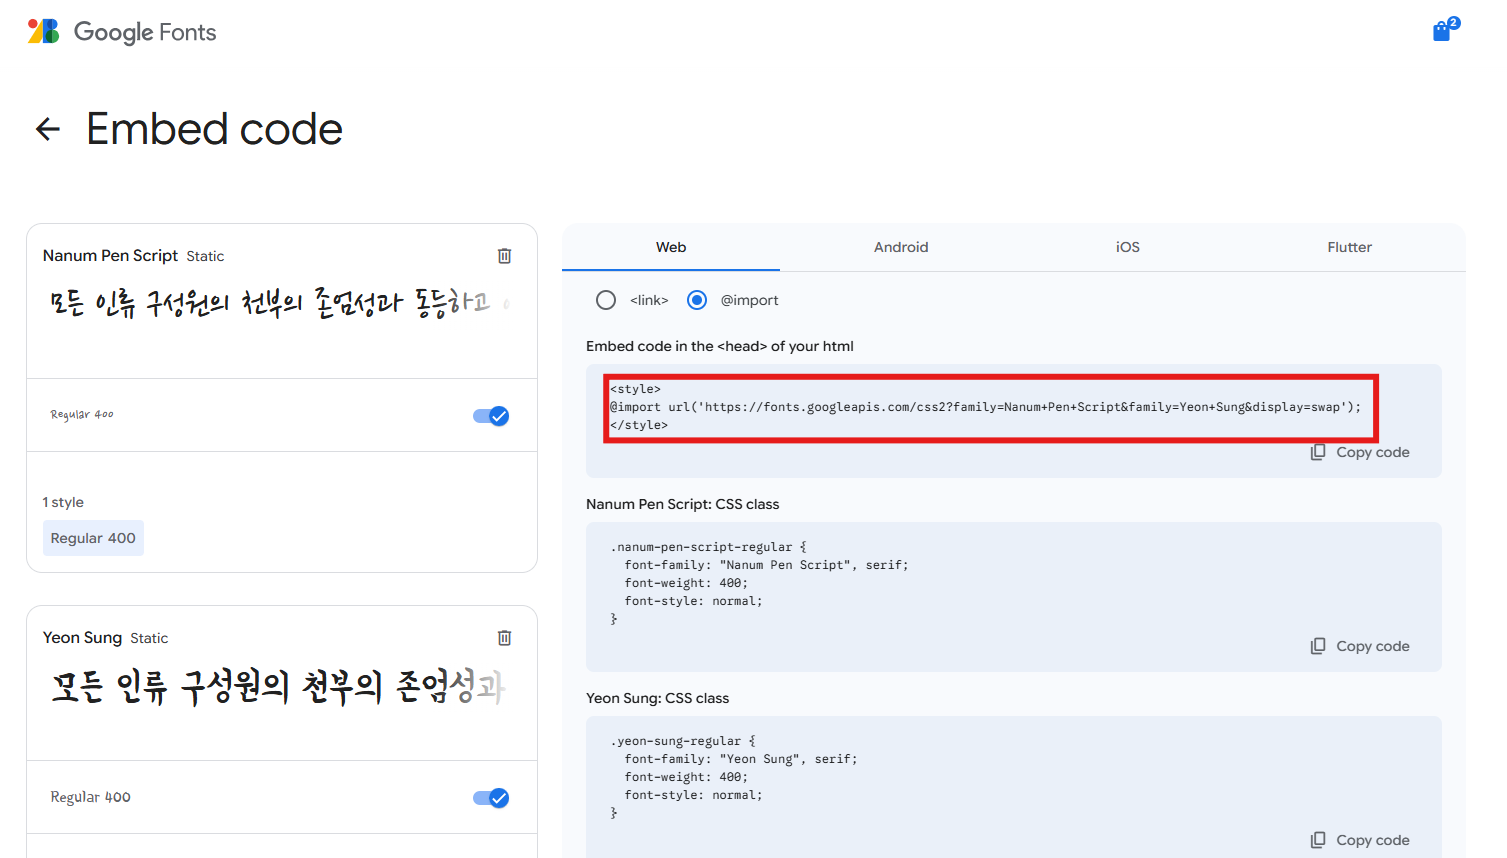This screenshot has height=858, width=1507.
Task: Click handwritten 'Regular 400' label in Nanum card
Action: coord(82,414)
